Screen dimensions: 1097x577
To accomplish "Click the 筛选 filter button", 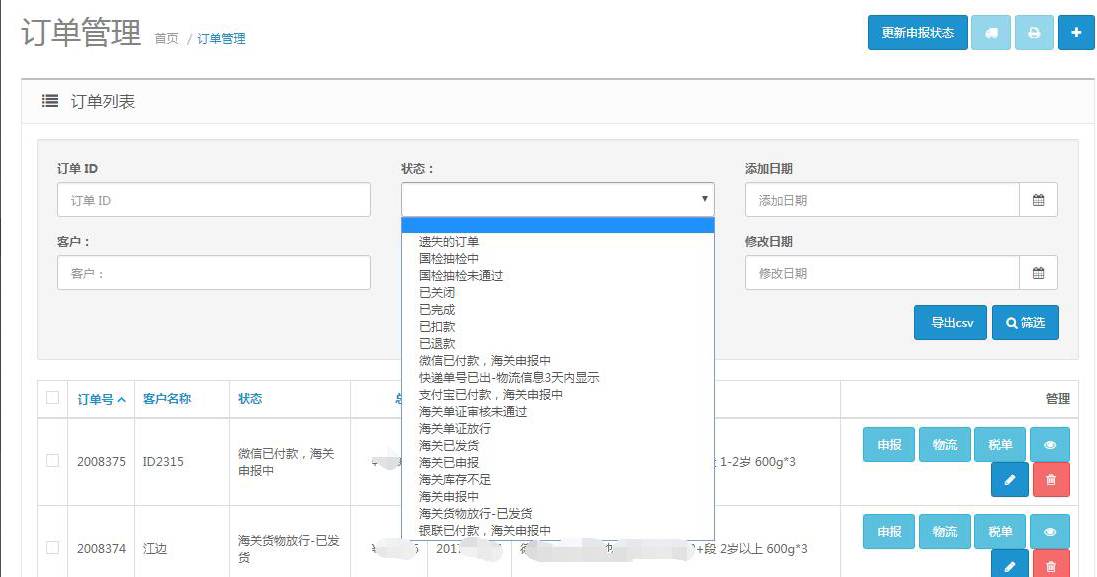I will click(1025, 322).
